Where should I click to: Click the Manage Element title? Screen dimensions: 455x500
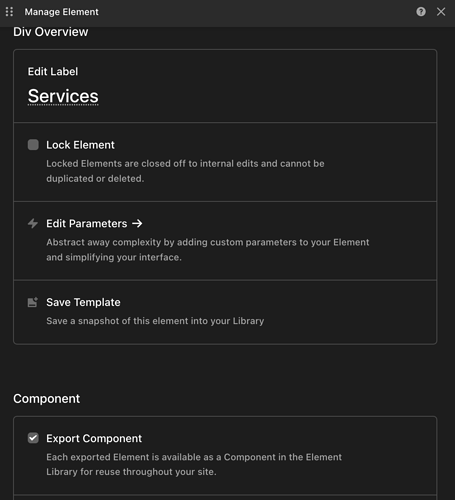coord(61,12)
